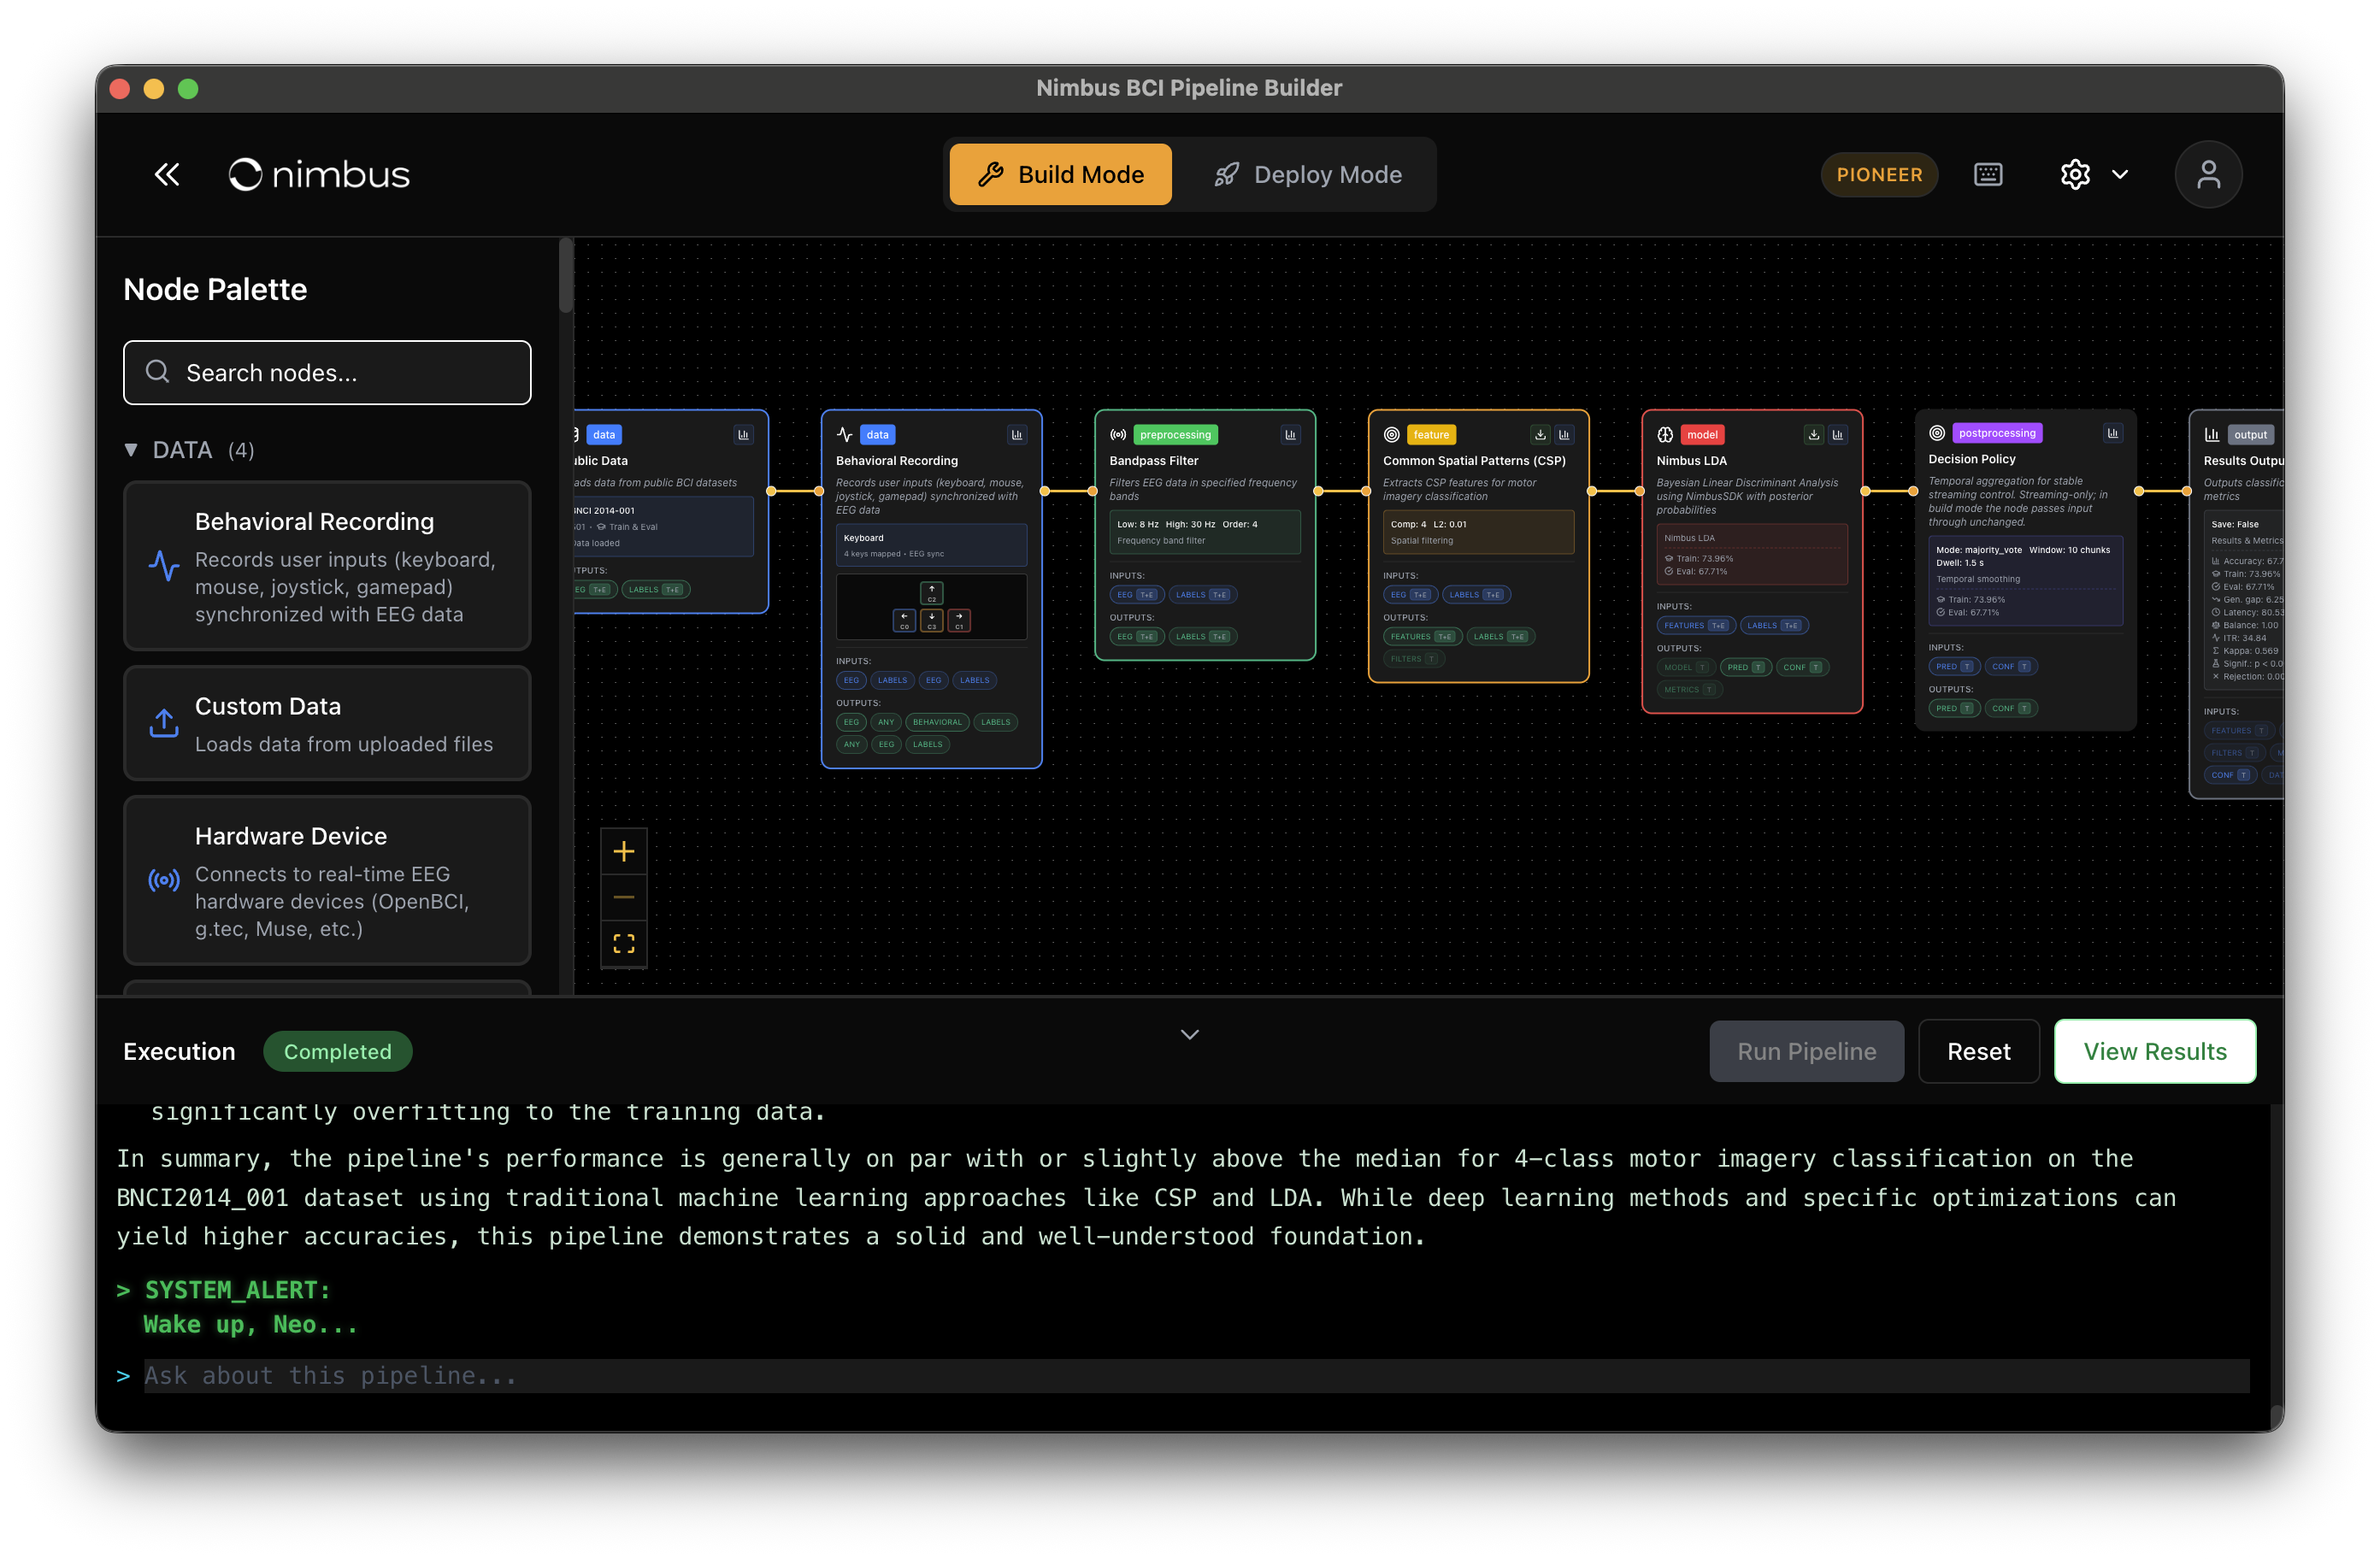Zoom in on the canvas

click(624, 851)
